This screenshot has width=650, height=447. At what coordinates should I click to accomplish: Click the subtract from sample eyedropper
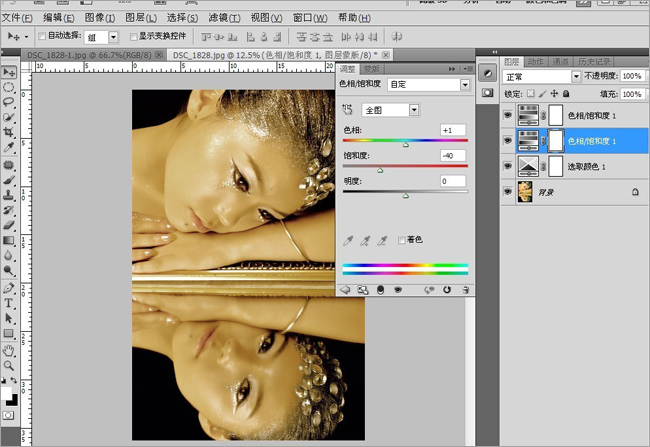382,241
